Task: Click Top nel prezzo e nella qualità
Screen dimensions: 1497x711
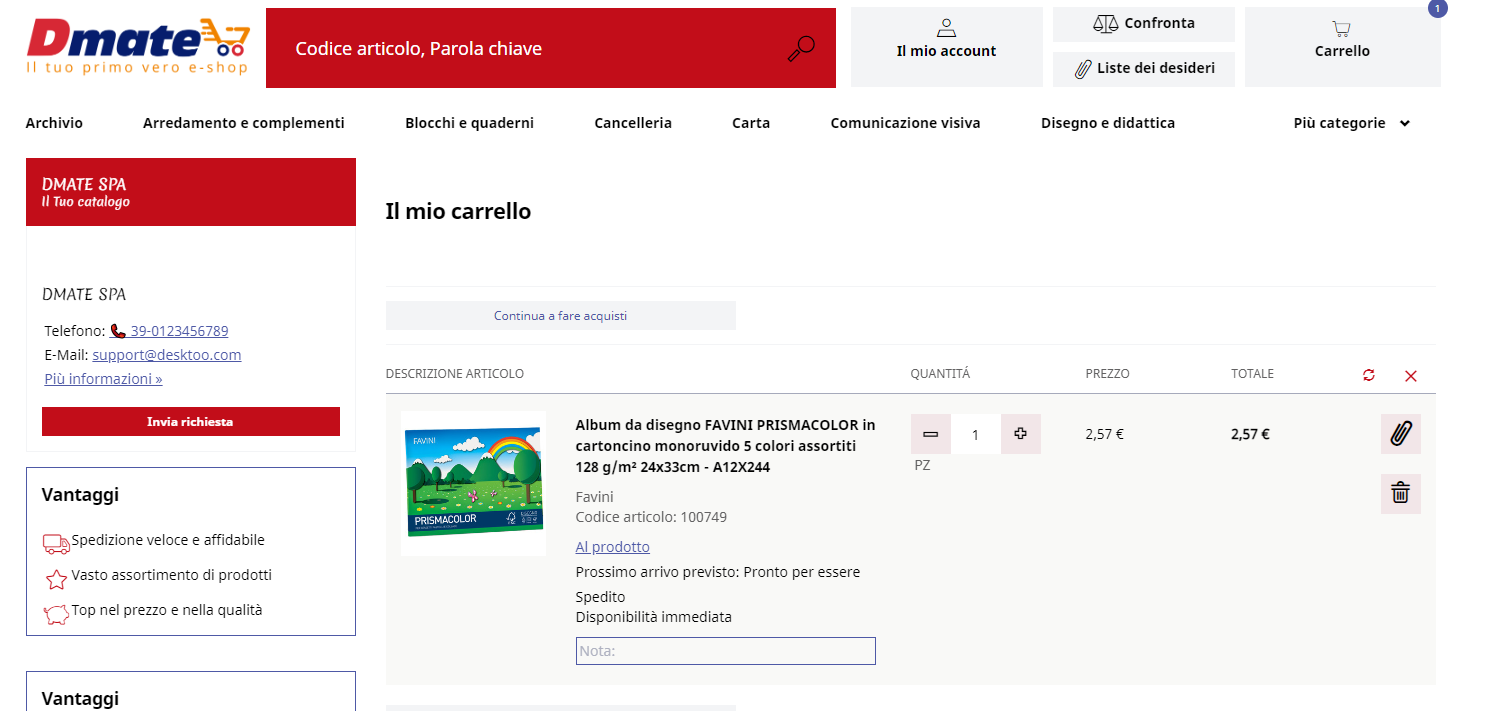Action: point(167,610)
